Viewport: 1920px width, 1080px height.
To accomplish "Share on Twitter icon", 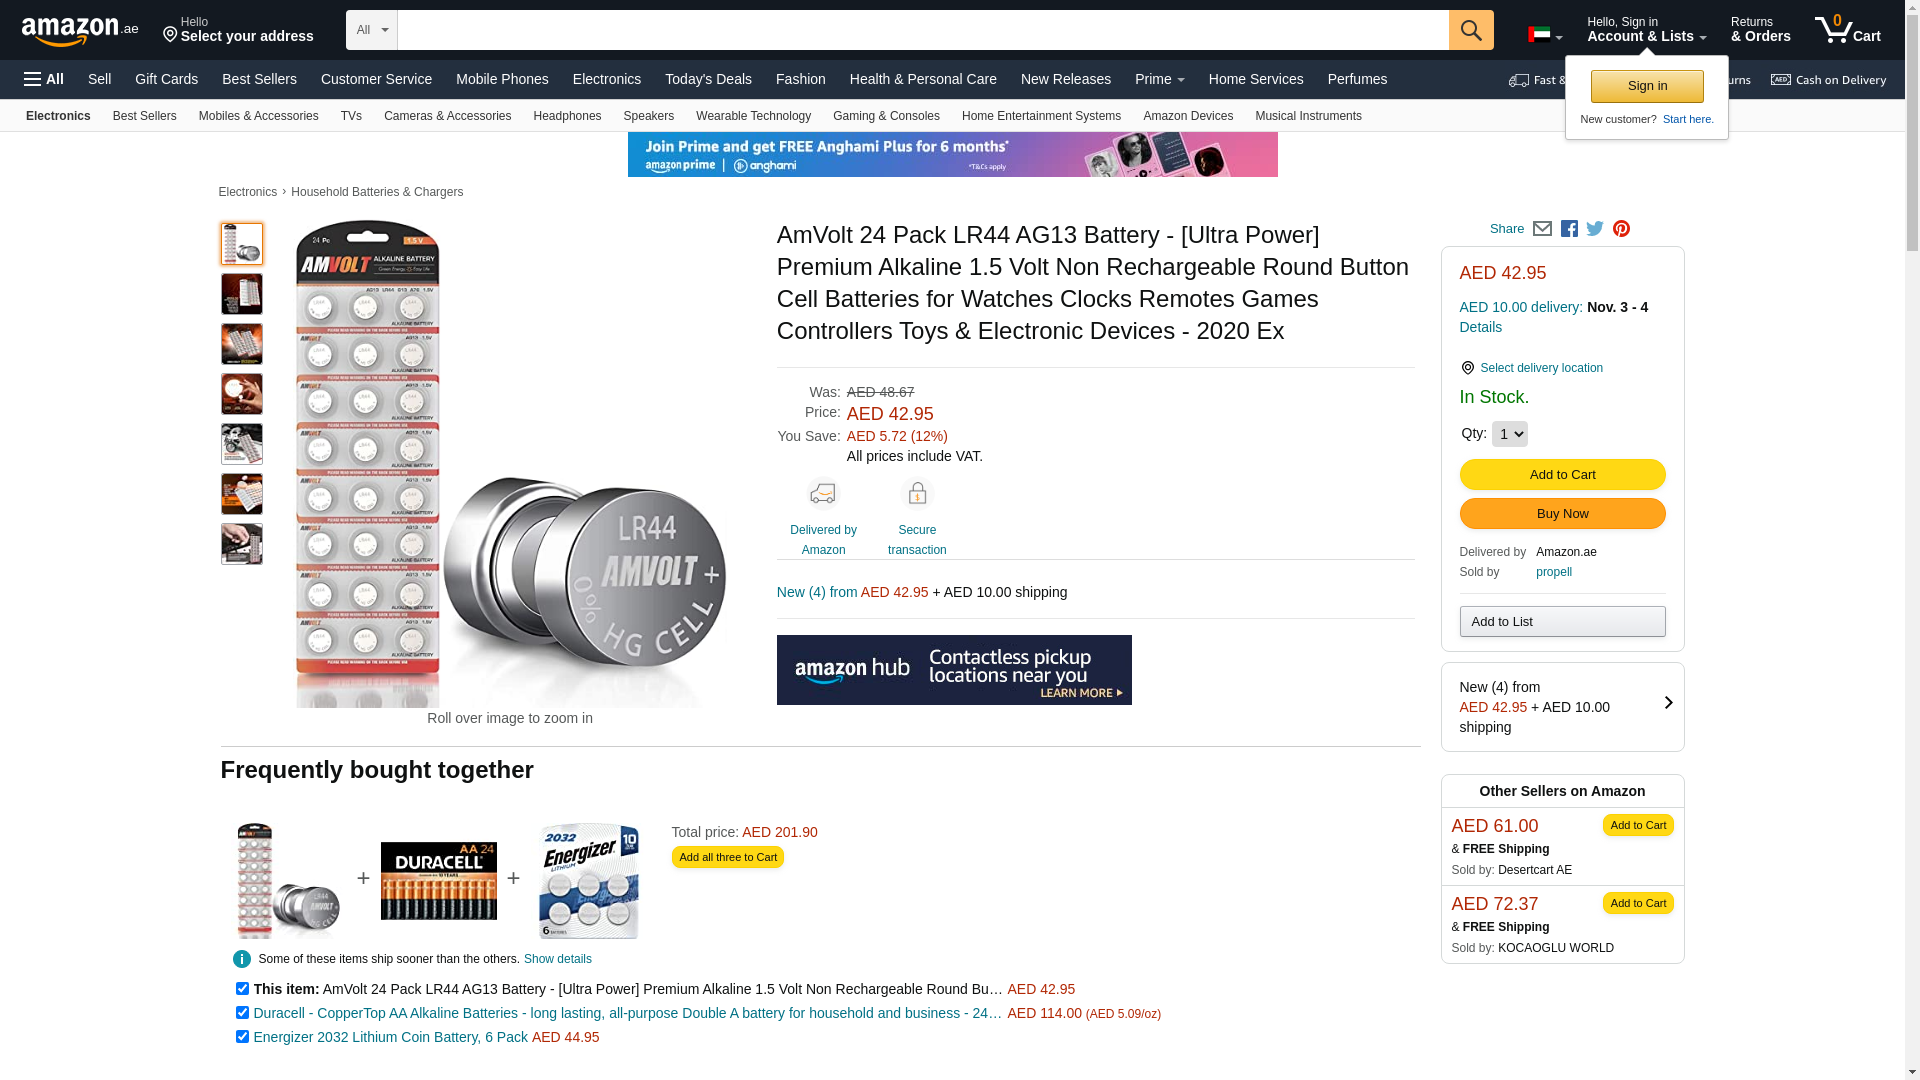I will point(1595,229).
